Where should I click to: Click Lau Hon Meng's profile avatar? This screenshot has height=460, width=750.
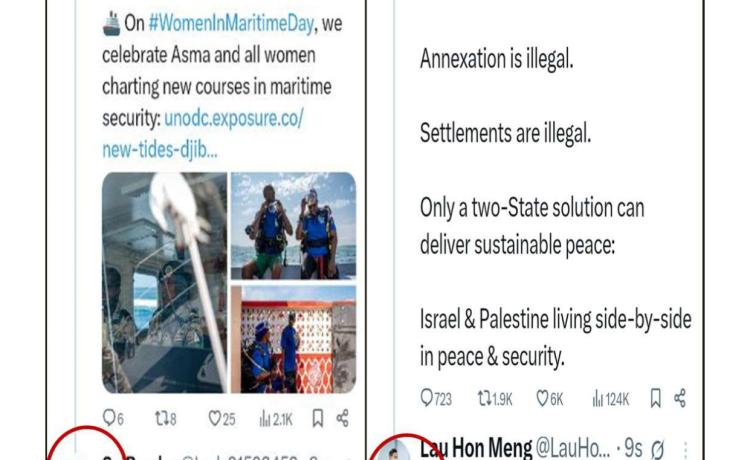394,450
